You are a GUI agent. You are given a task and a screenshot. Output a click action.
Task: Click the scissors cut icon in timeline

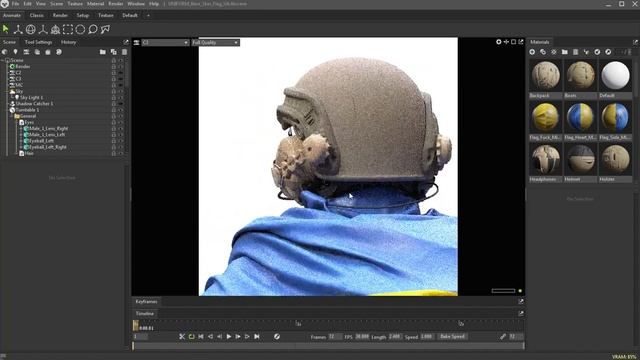click(x=182, y=336)
